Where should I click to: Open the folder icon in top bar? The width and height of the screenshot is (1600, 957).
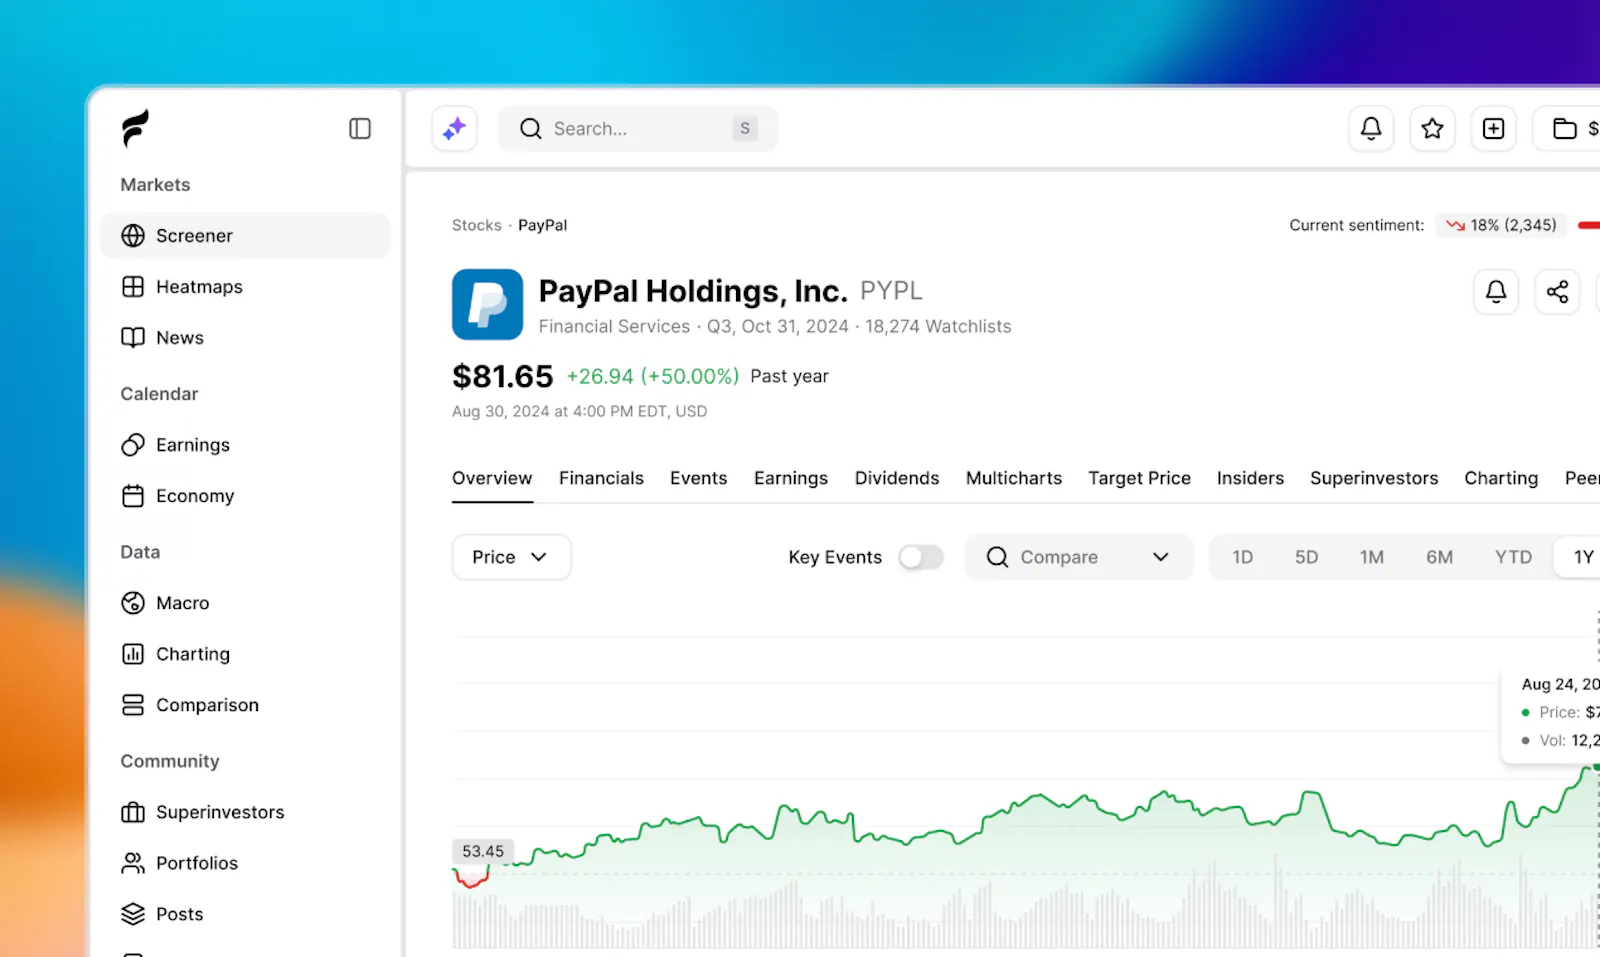click(x=1565, y=128)
